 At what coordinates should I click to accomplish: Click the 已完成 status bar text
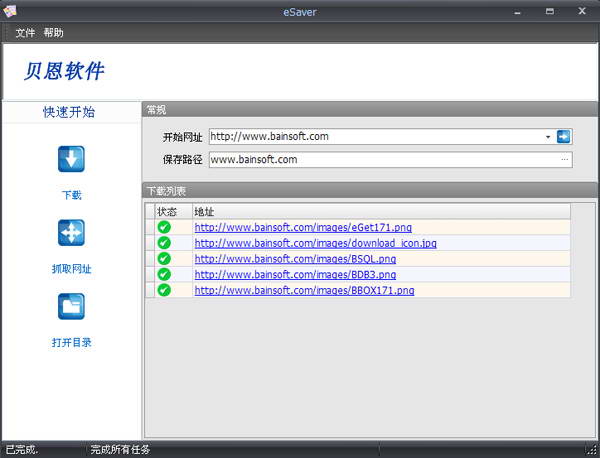pyautogui.click(x=22, y=450)
